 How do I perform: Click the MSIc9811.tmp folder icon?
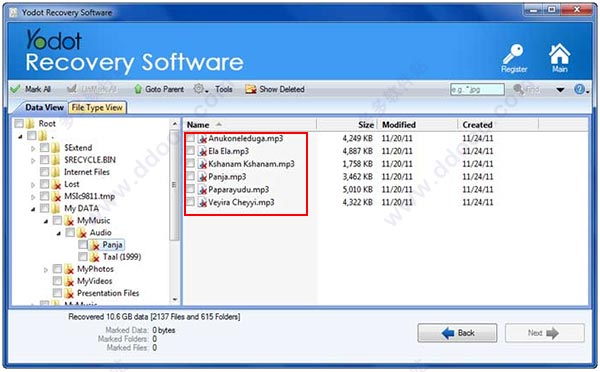[56, 197]
